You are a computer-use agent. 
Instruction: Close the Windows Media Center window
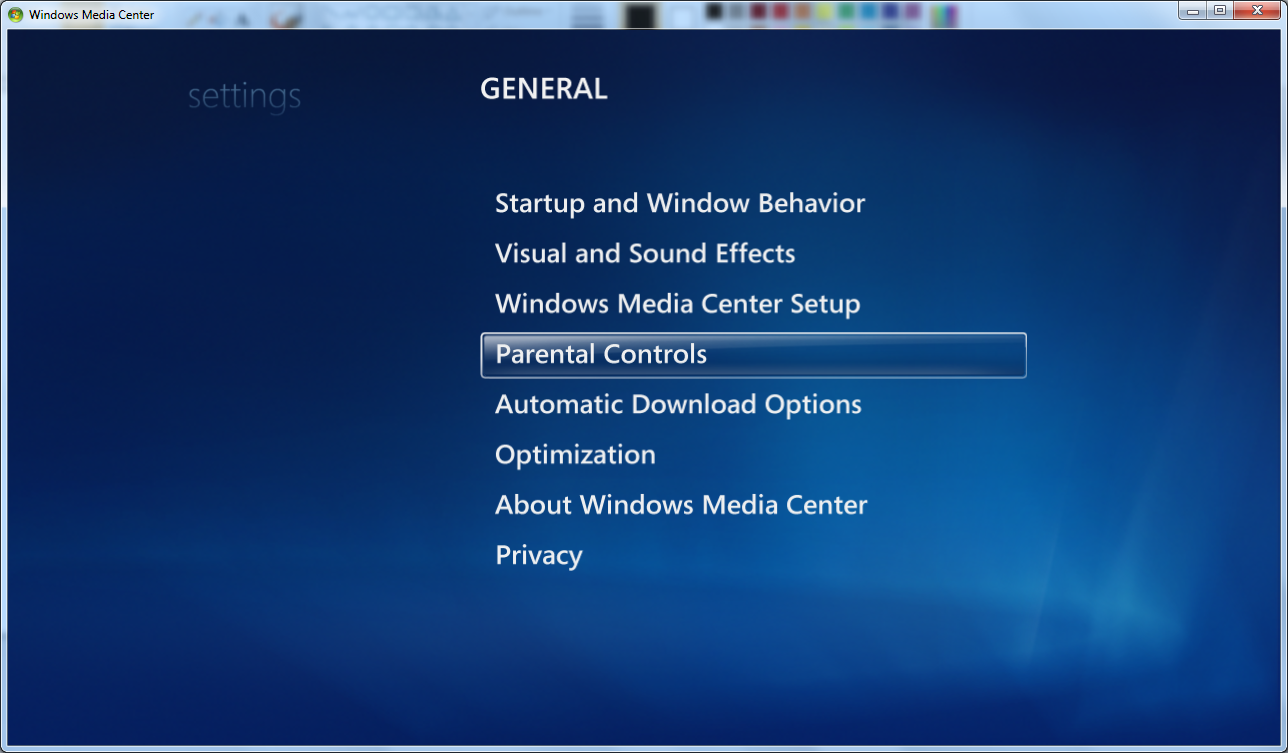point(1257,10)
